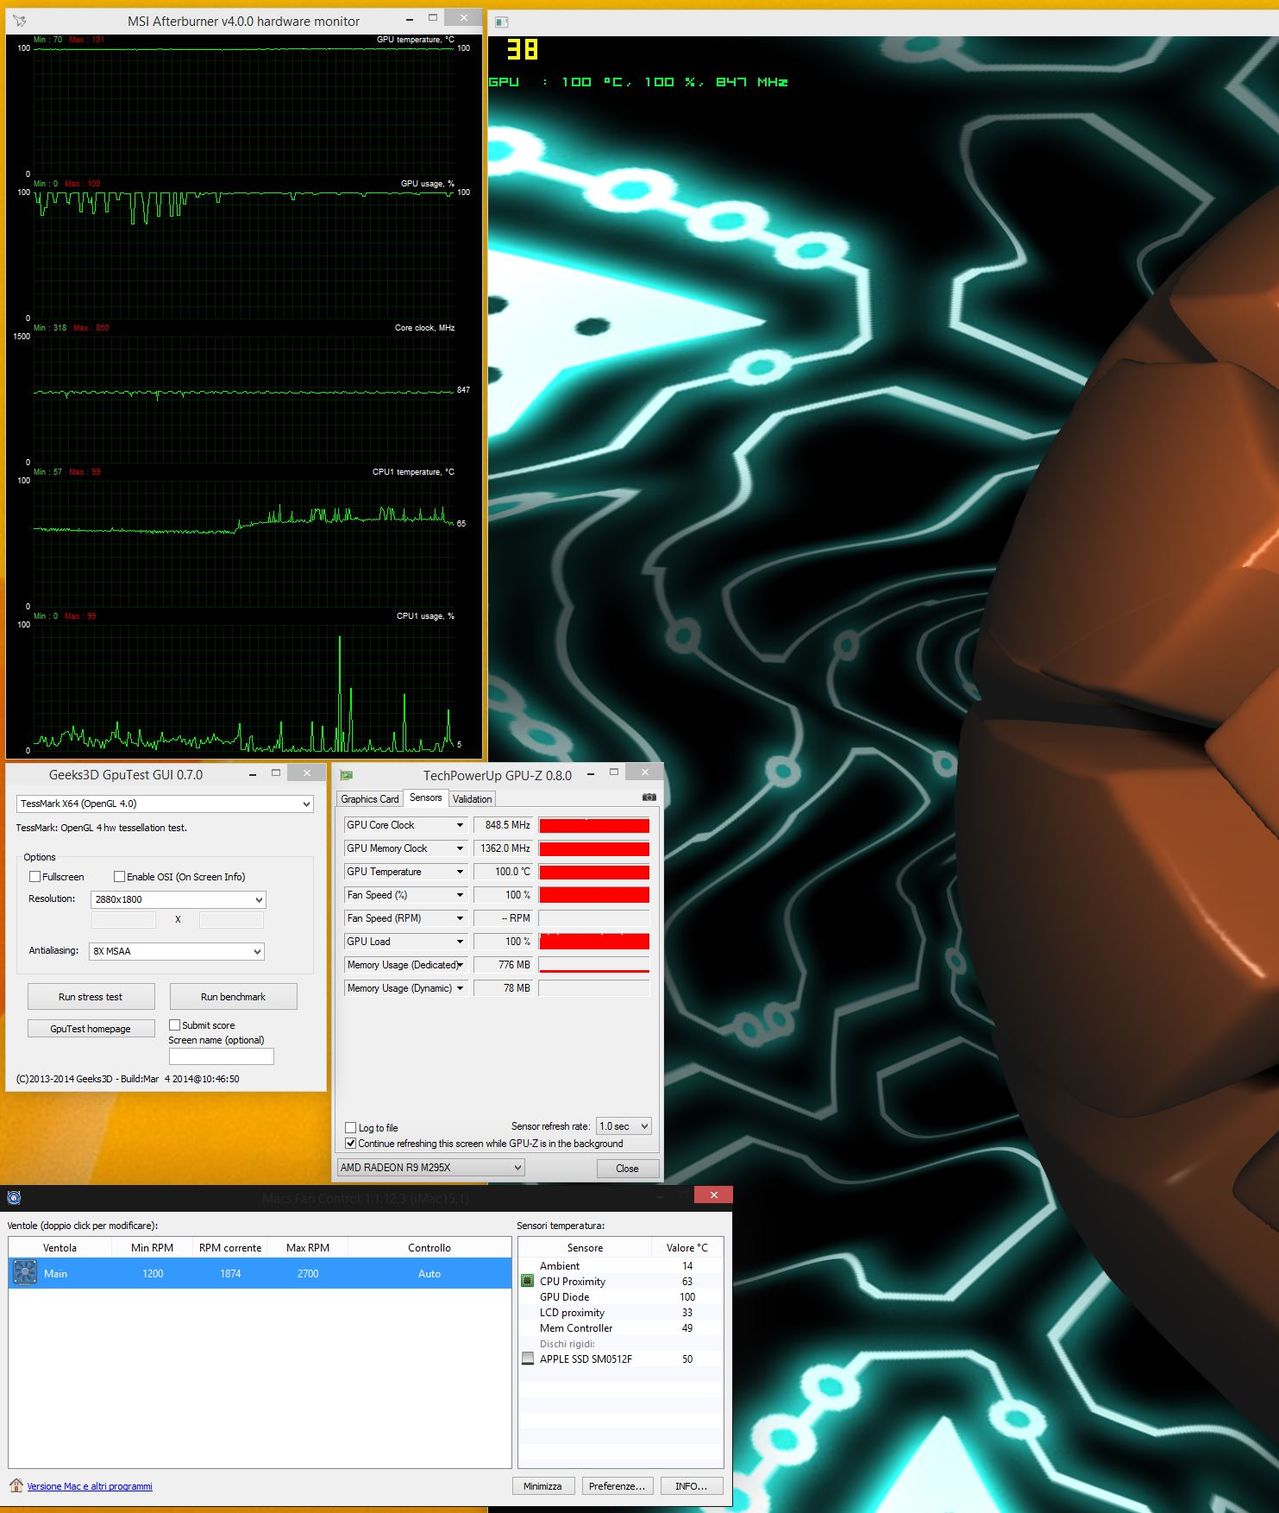Click the GPU usage graph in Afterburner
Screen dimensions: 1279x1513
click(x=243, y=254)
